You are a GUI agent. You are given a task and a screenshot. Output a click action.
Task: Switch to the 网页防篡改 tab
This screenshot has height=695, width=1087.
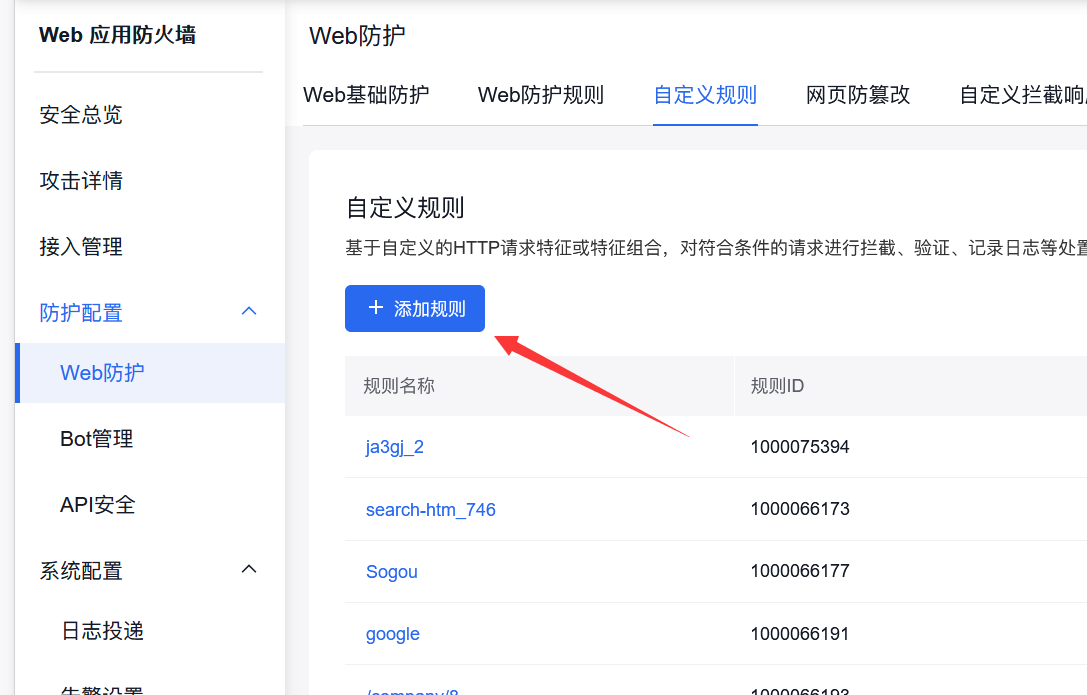(858, 95)
